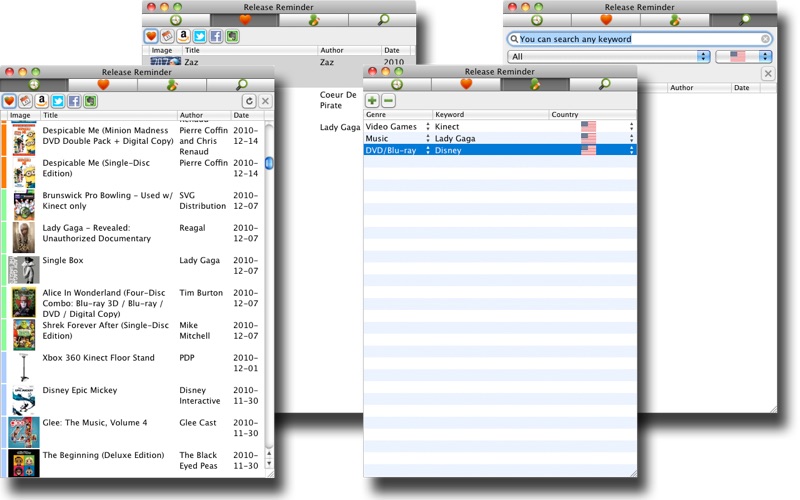Open the 'All' genre dropdown in search window
The image size is (800, 500).
[x=609, y=57]
